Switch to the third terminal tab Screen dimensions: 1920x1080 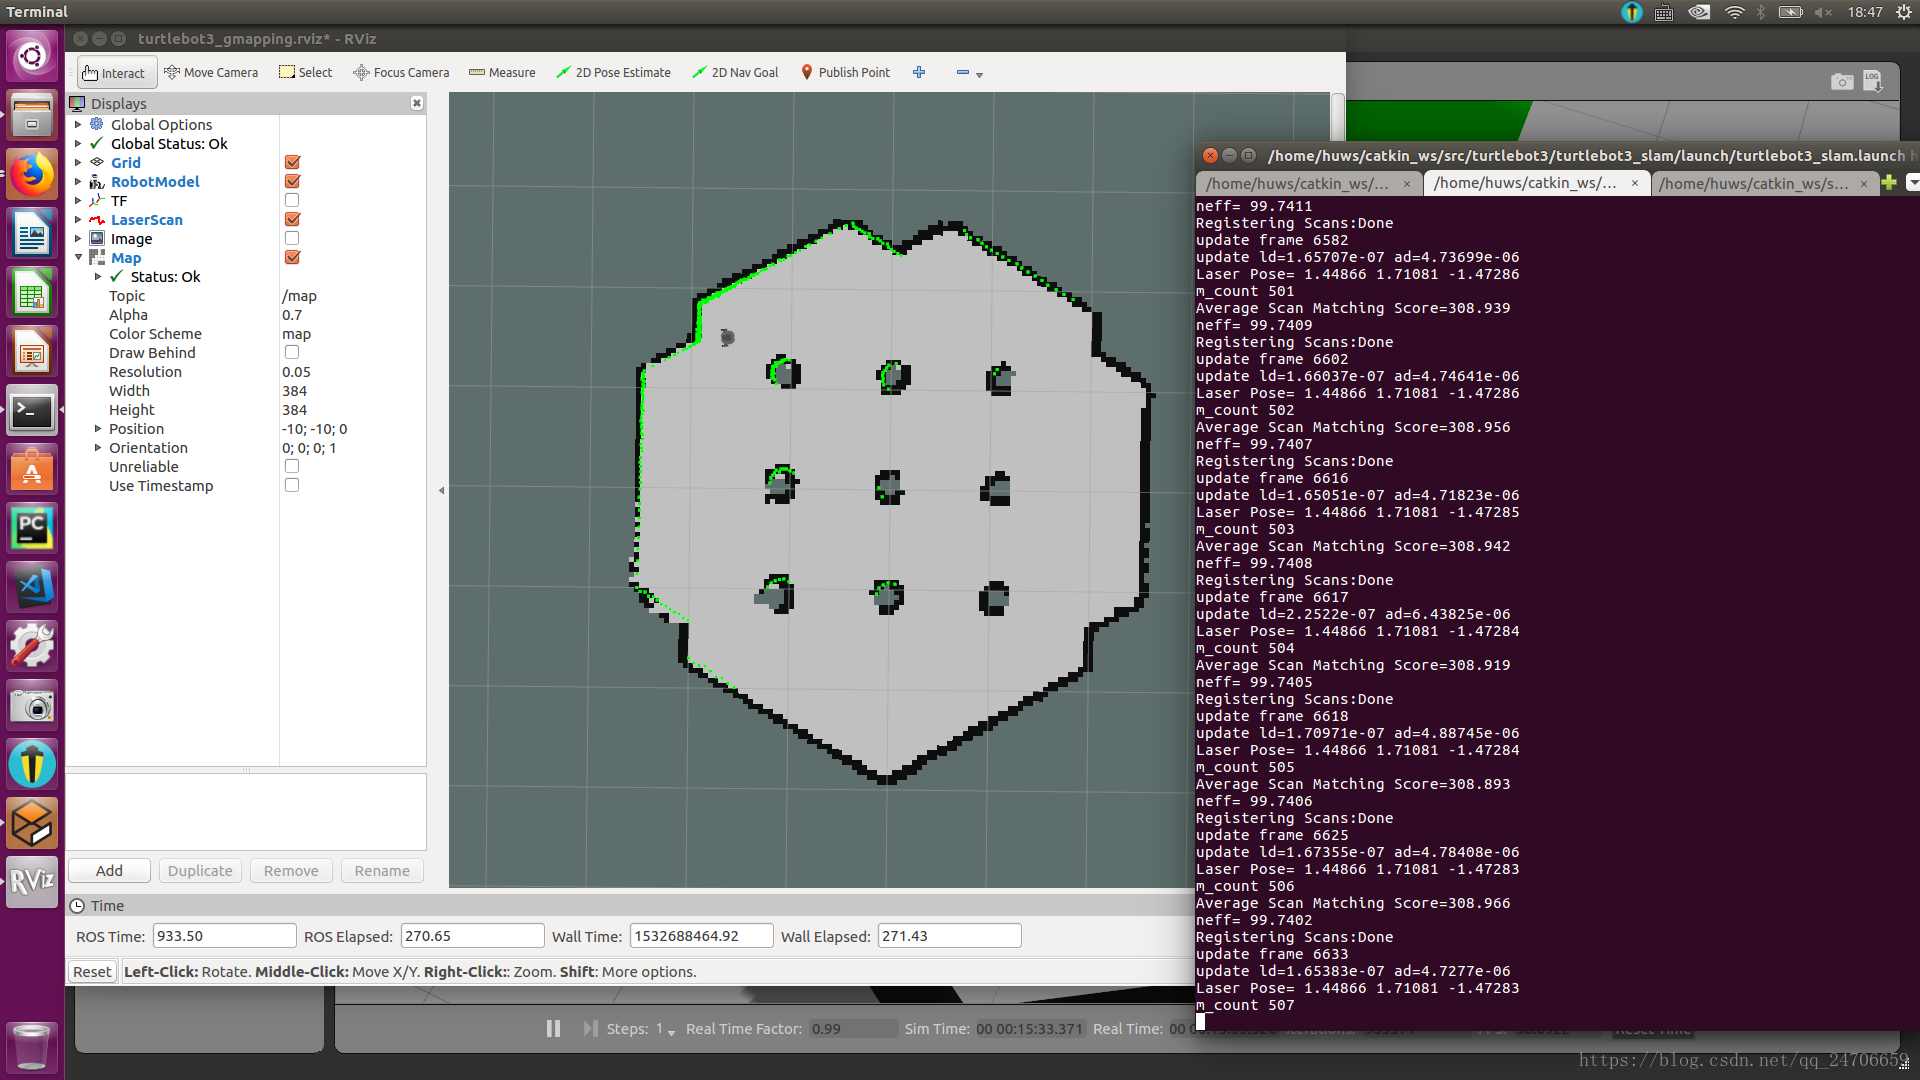[1753, 184]
